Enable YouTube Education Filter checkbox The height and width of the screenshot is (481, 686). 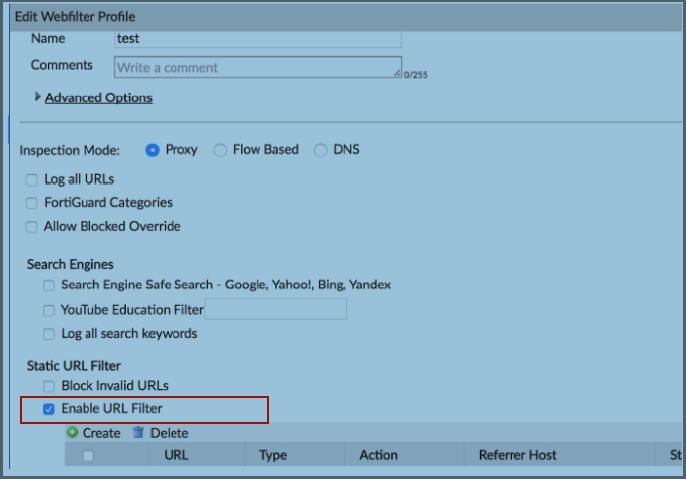pos(49,310)
